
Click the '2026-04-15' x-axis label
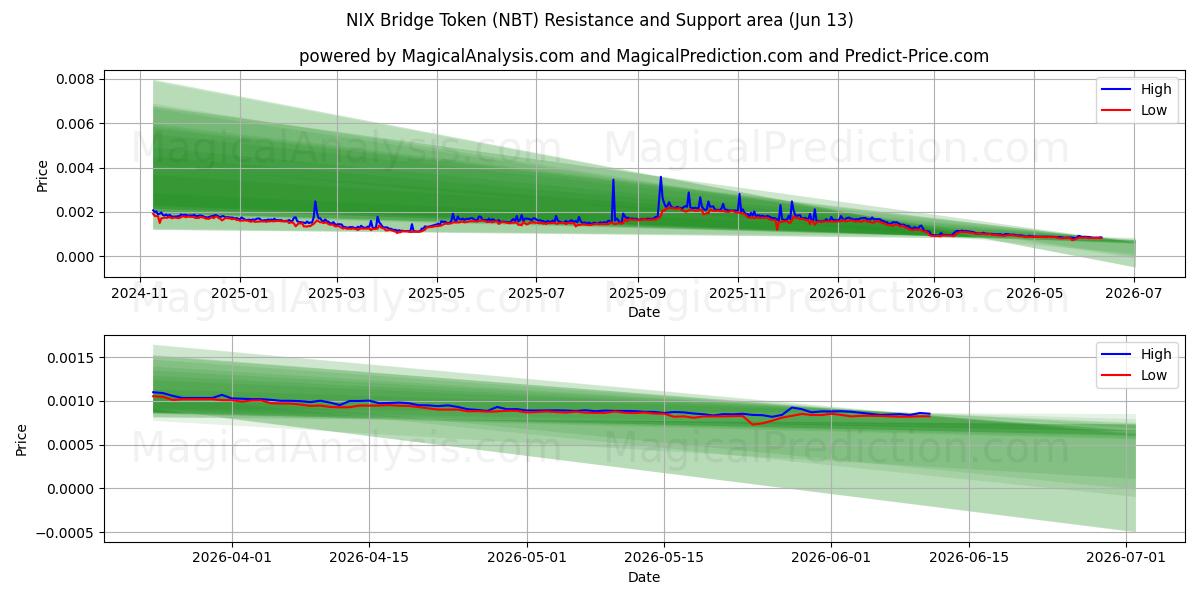369,559
